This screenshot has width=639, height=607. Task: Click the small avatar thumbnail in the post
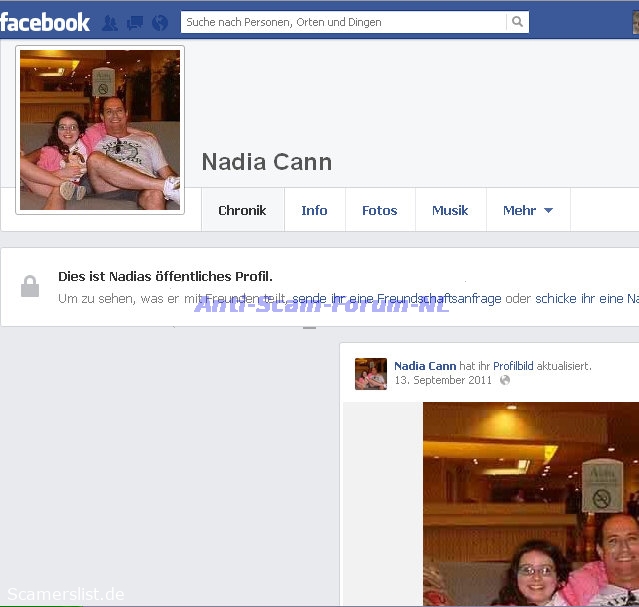tap(371, 373)
